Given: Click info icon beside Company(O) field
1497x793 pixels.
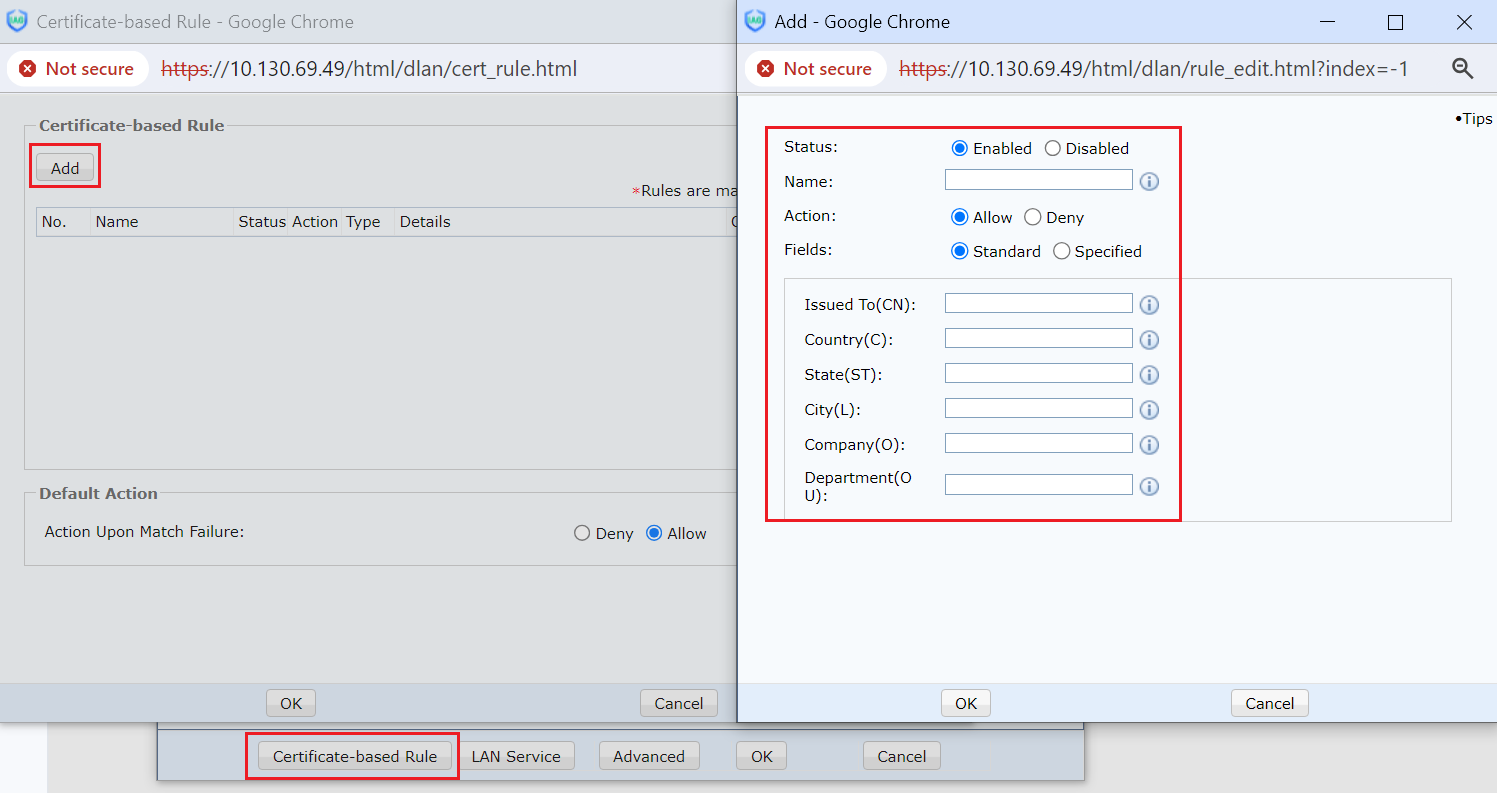Looking at the screenshot, I should 1149,445.
